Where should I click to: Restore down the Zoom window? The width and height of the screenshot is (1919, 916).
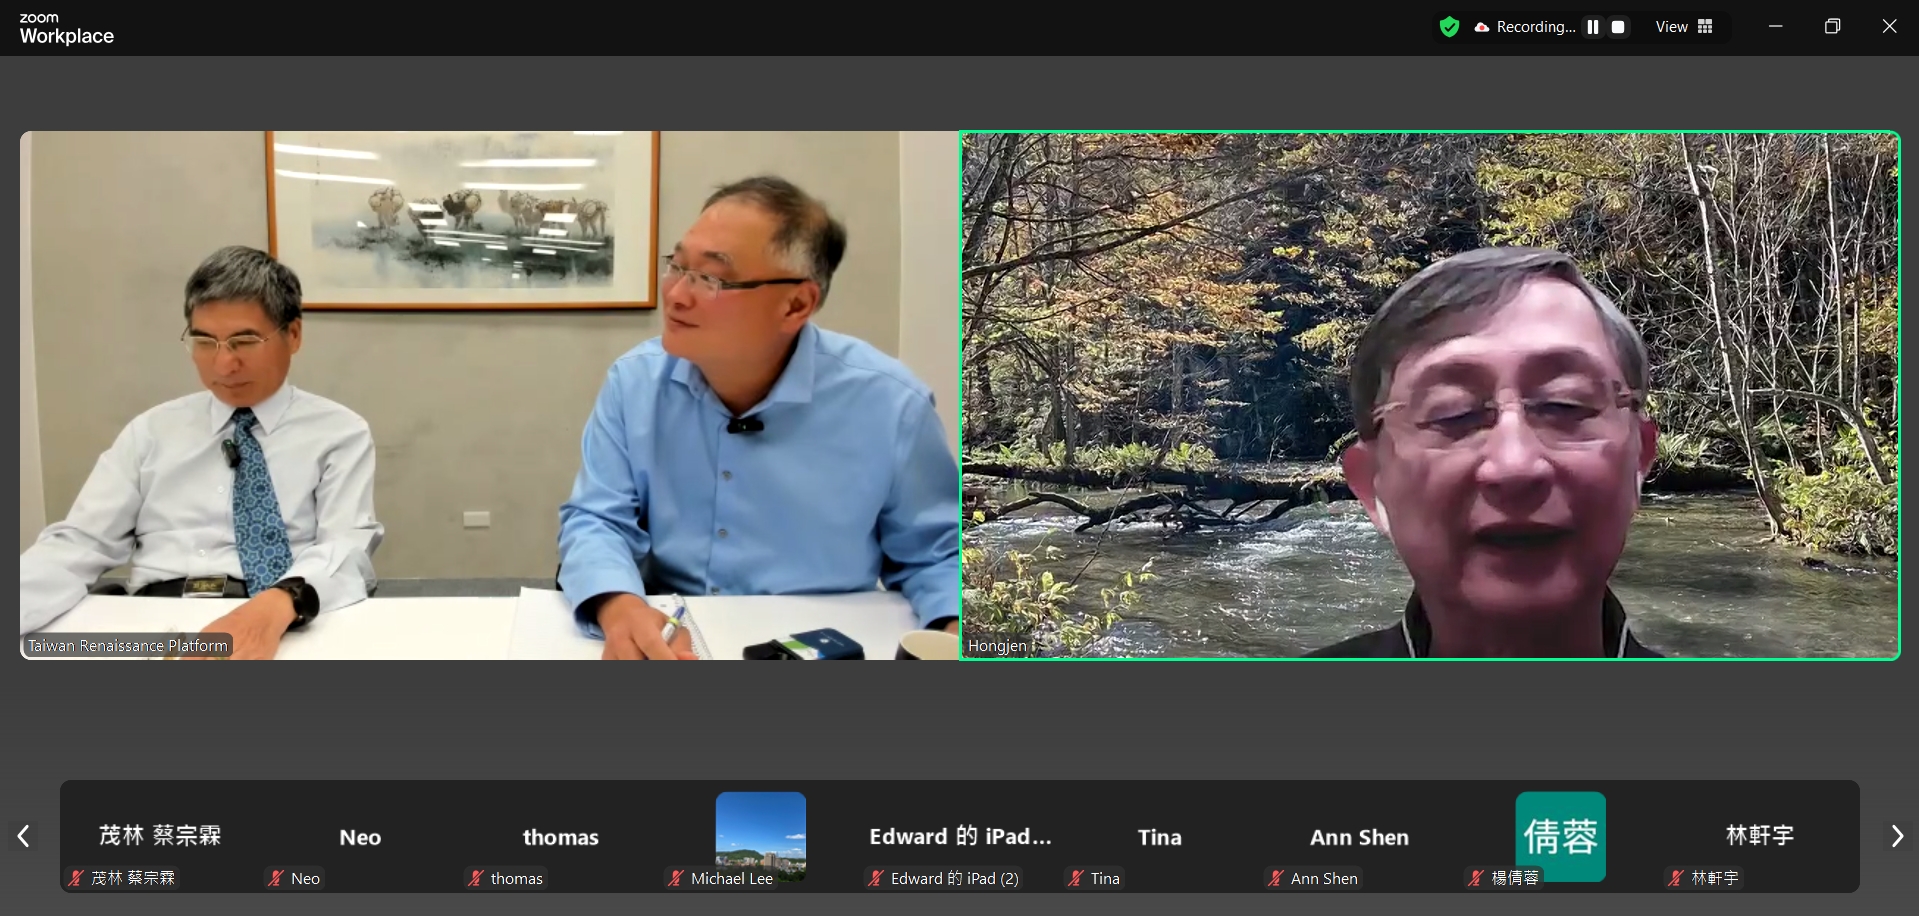click(x=1832, y=27)
